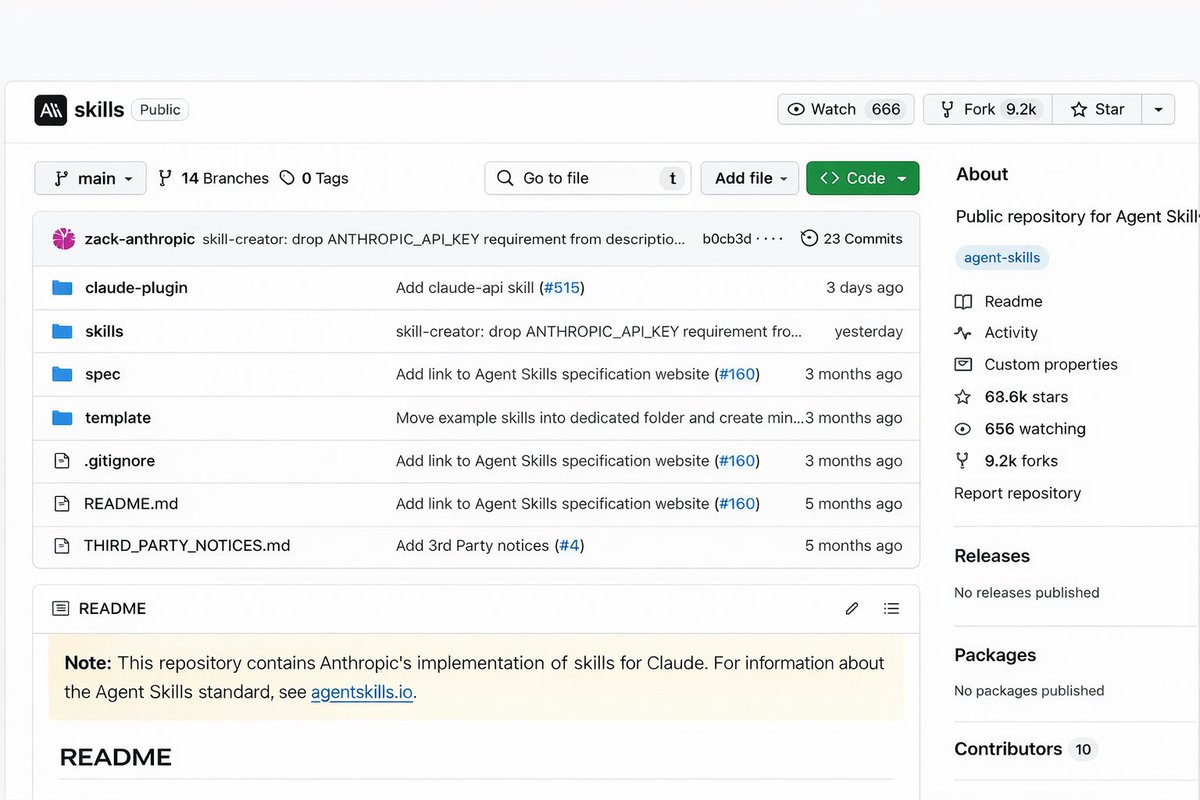
Task: Open the 23 Commits history
Action: [x=851, y=239]
